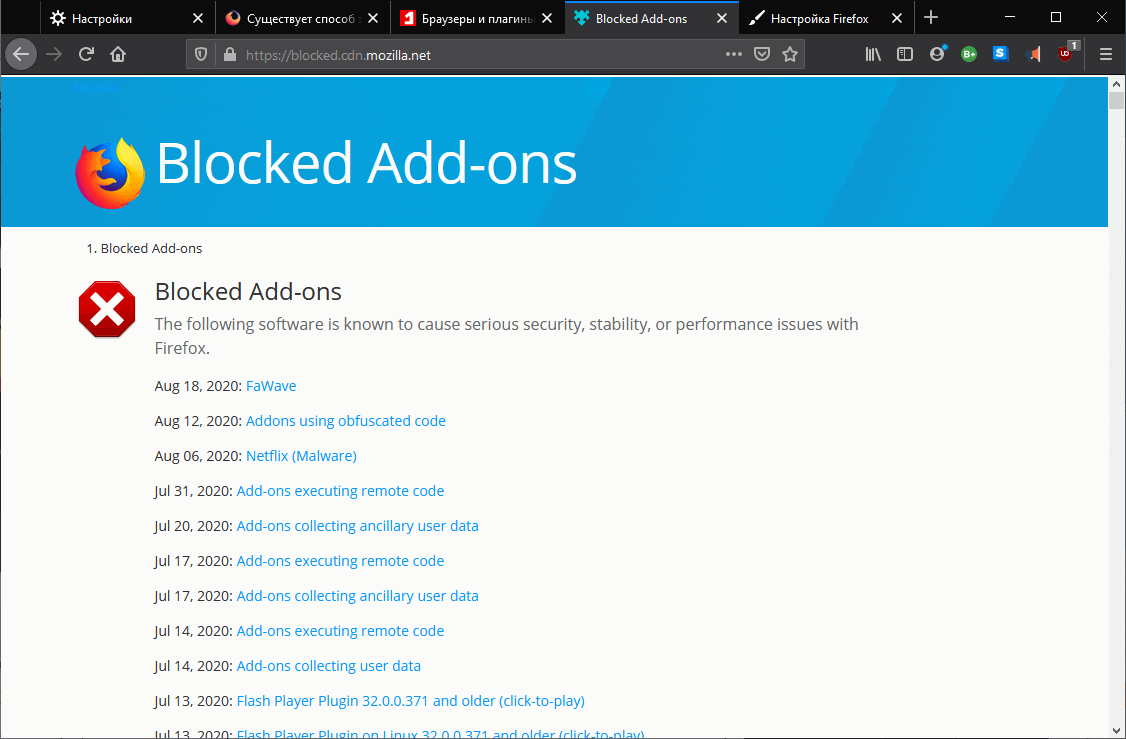
Task: Open page actions three-dot menu
Action: tap(733, 55)
